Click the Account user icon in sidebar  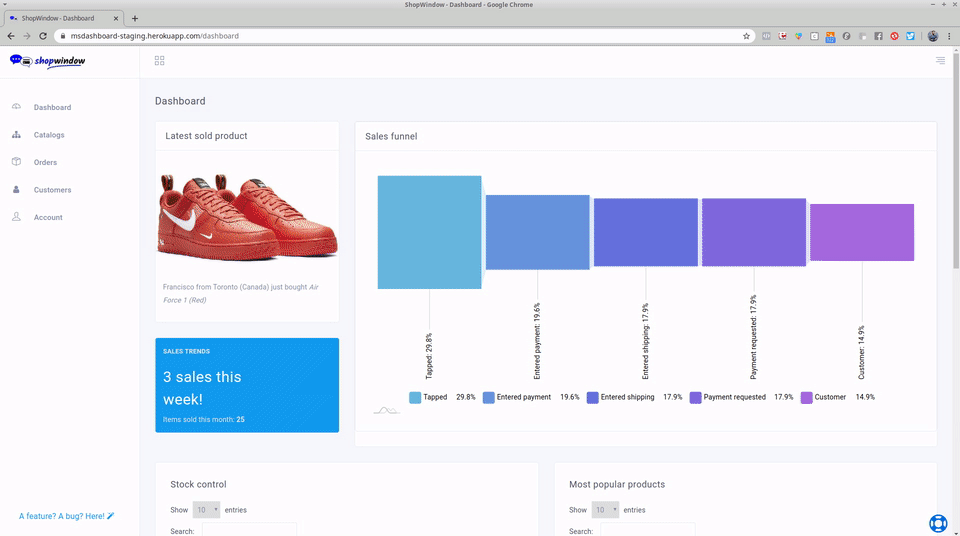point(17,217)
